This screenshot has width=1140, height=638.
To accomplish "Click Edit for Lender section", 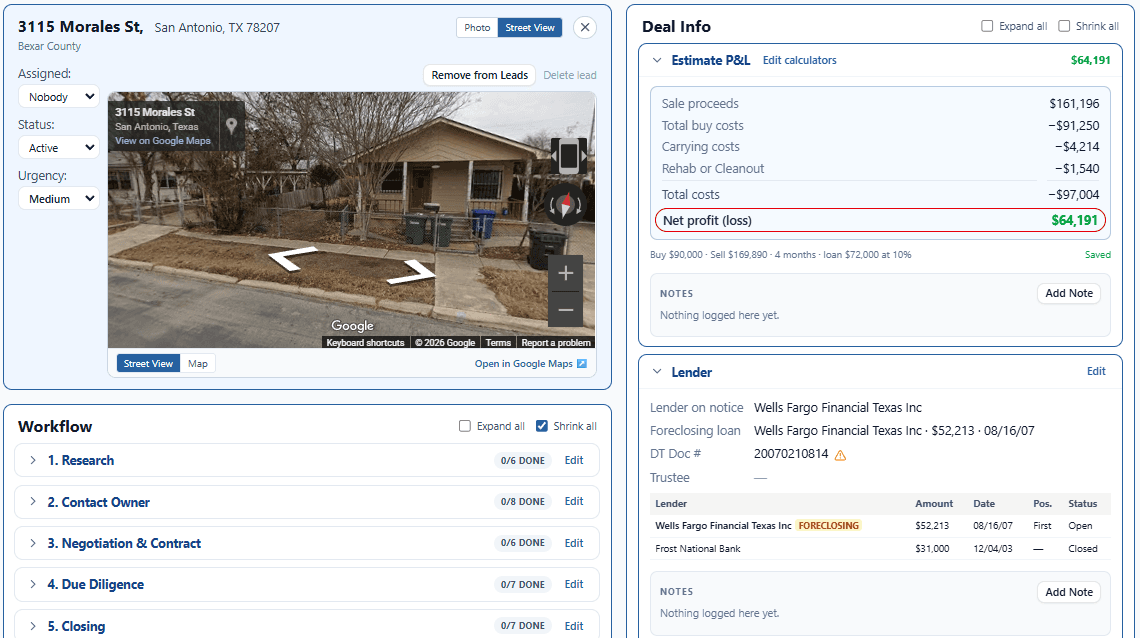I will (x=1096, y=371).
